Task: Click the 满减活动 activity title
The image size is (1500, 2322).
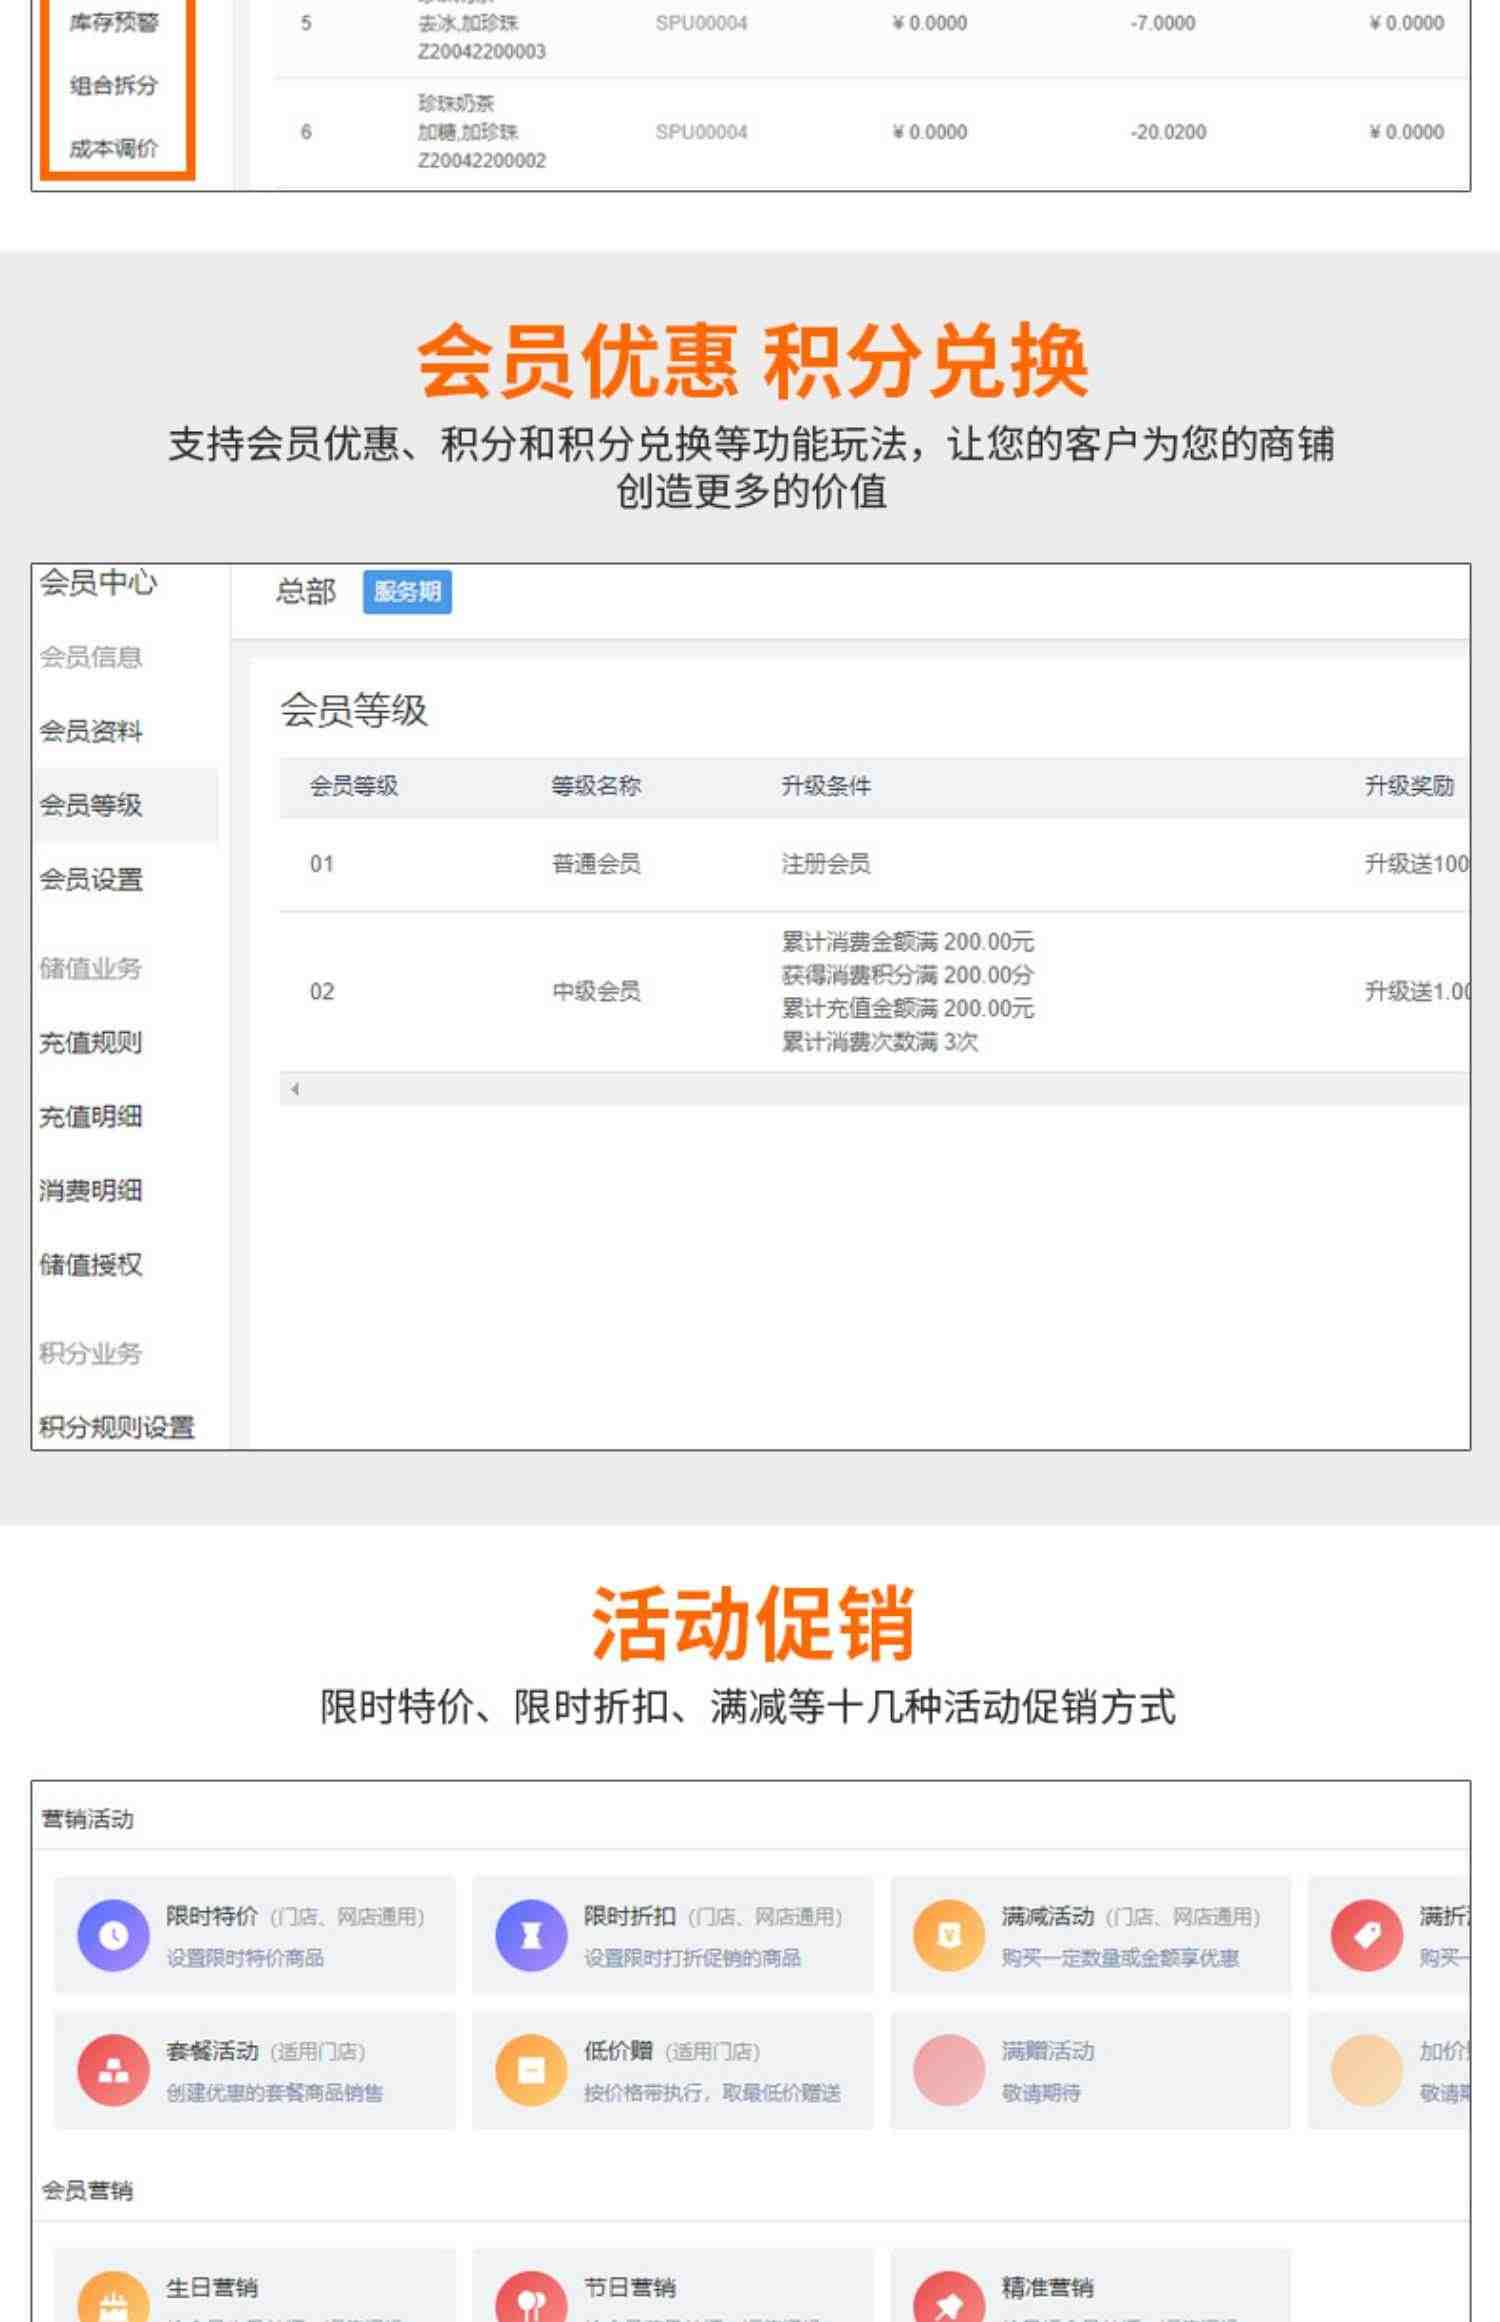Action: pos(1048,1916)
